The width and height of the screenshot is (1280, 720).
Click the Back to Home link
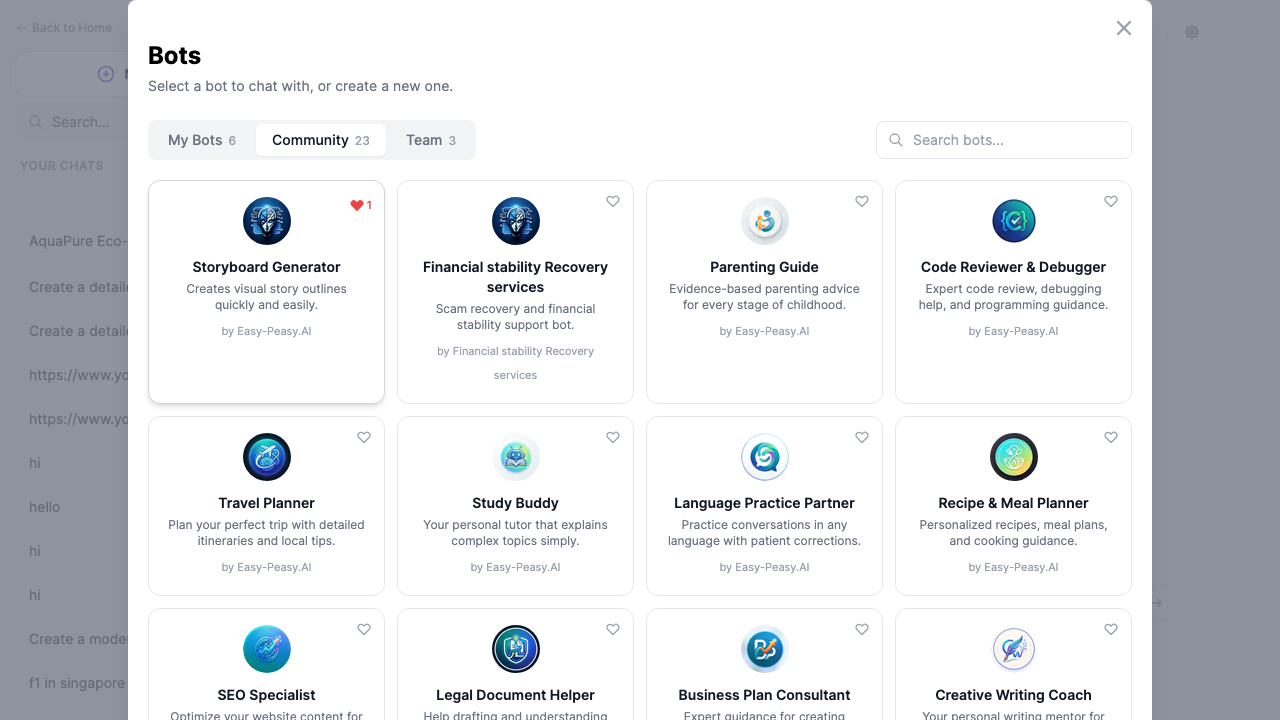pos(64,27)
